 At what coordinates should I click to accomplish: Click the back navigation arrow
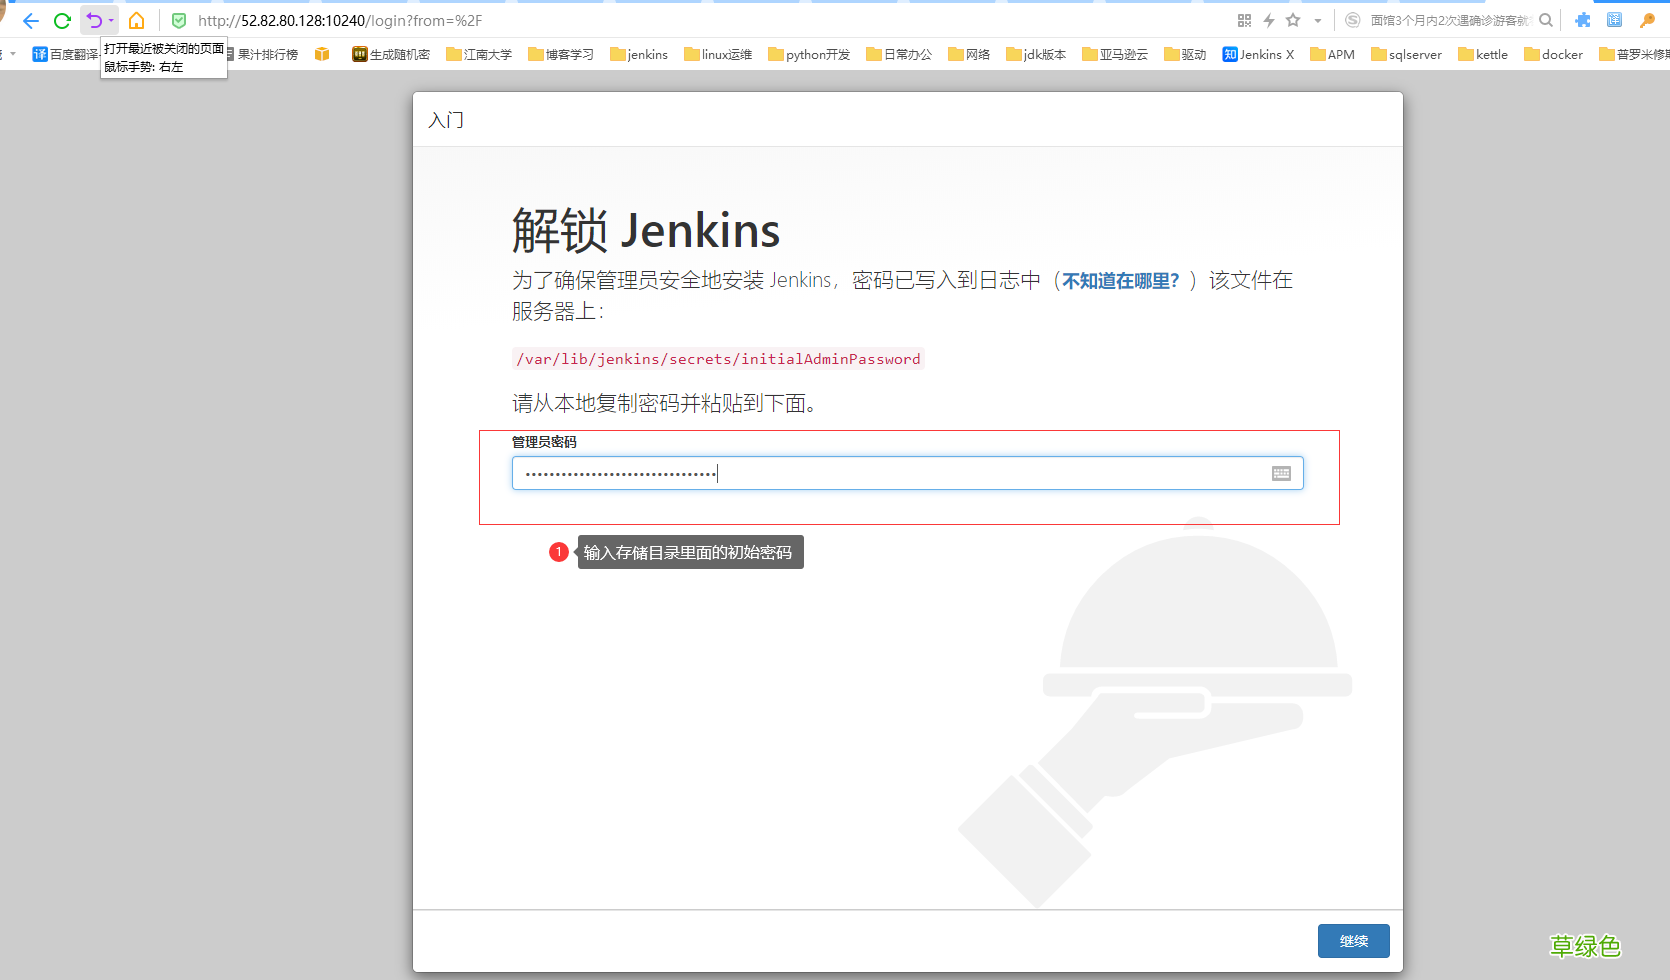[30, 20]
